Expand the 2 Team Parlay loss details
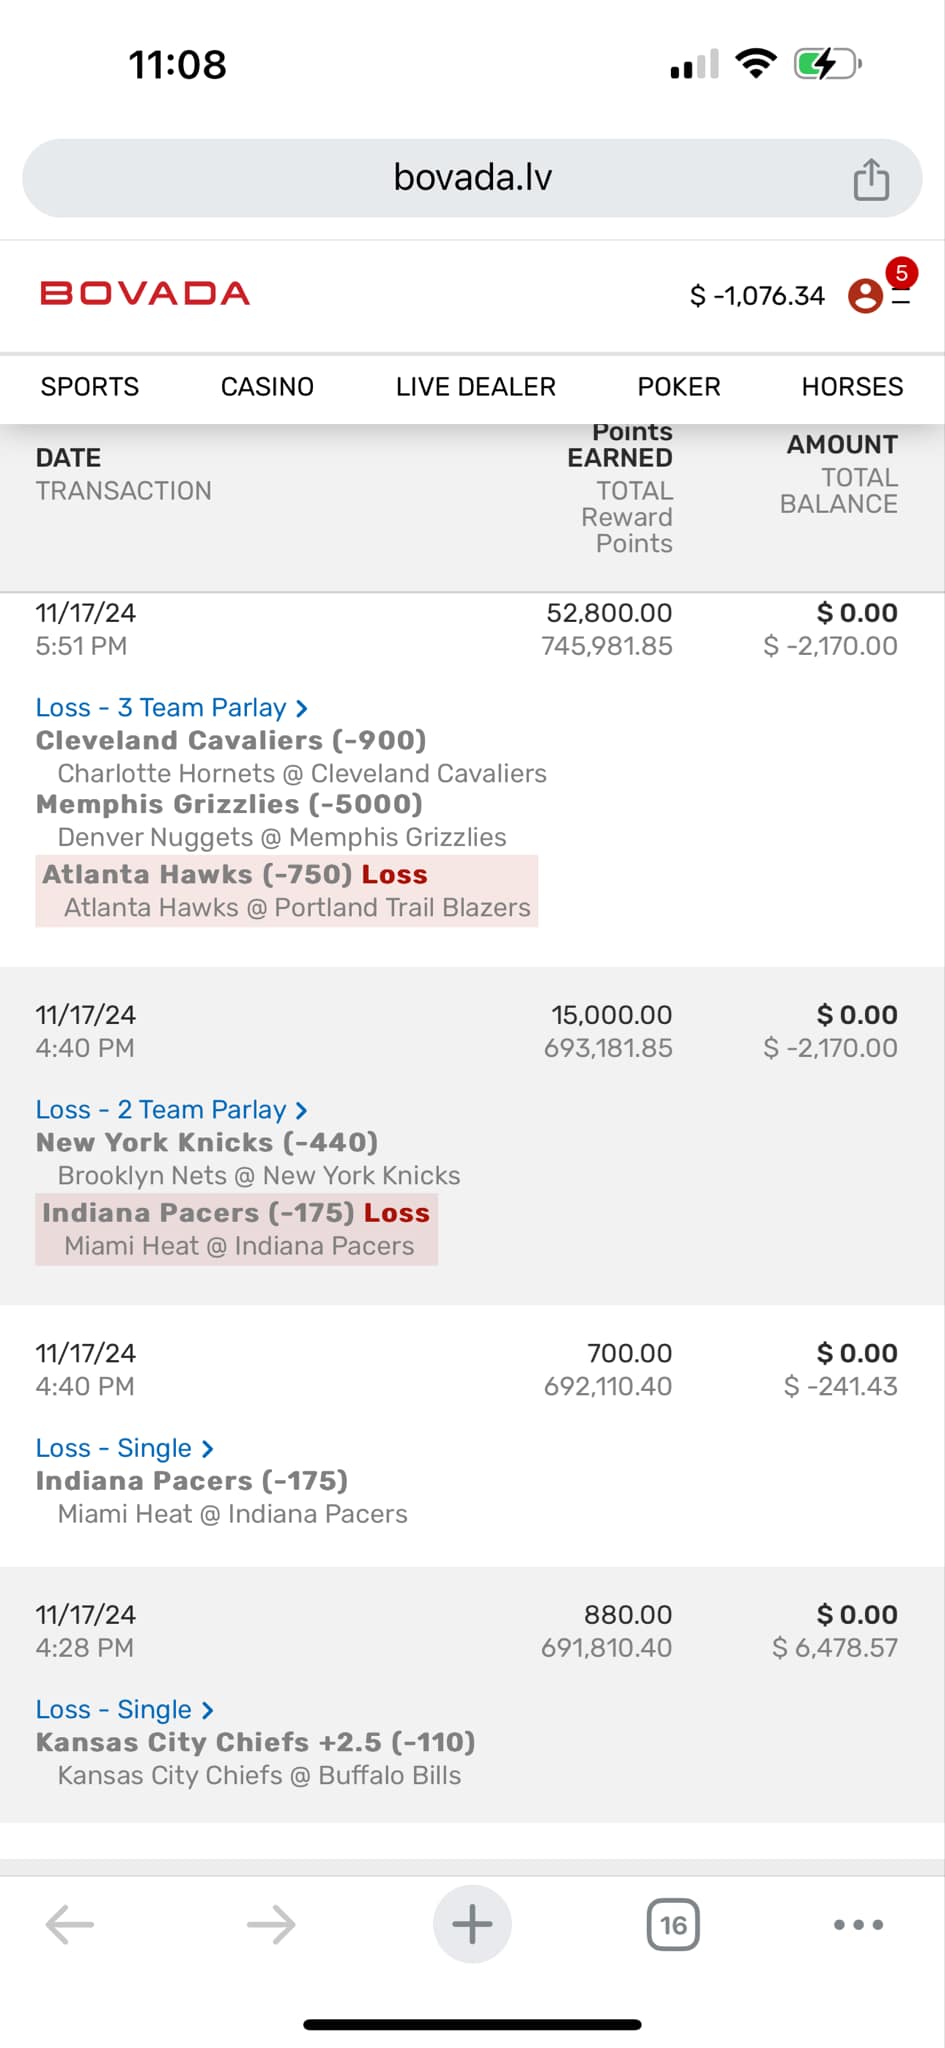This screenshot has width=945, height=2048. 171,1110
